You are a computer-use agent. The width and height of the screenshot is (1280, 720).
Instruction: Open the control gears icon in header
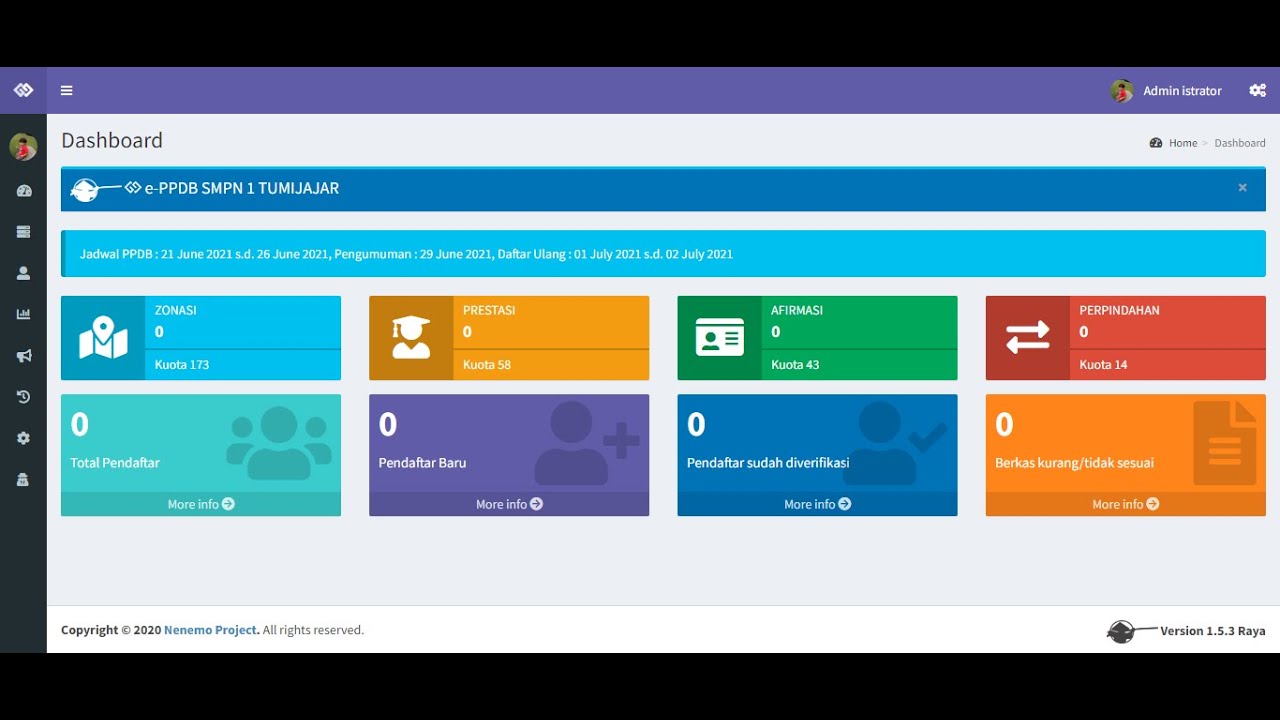pyautogui.click(x=1258, y=91)
